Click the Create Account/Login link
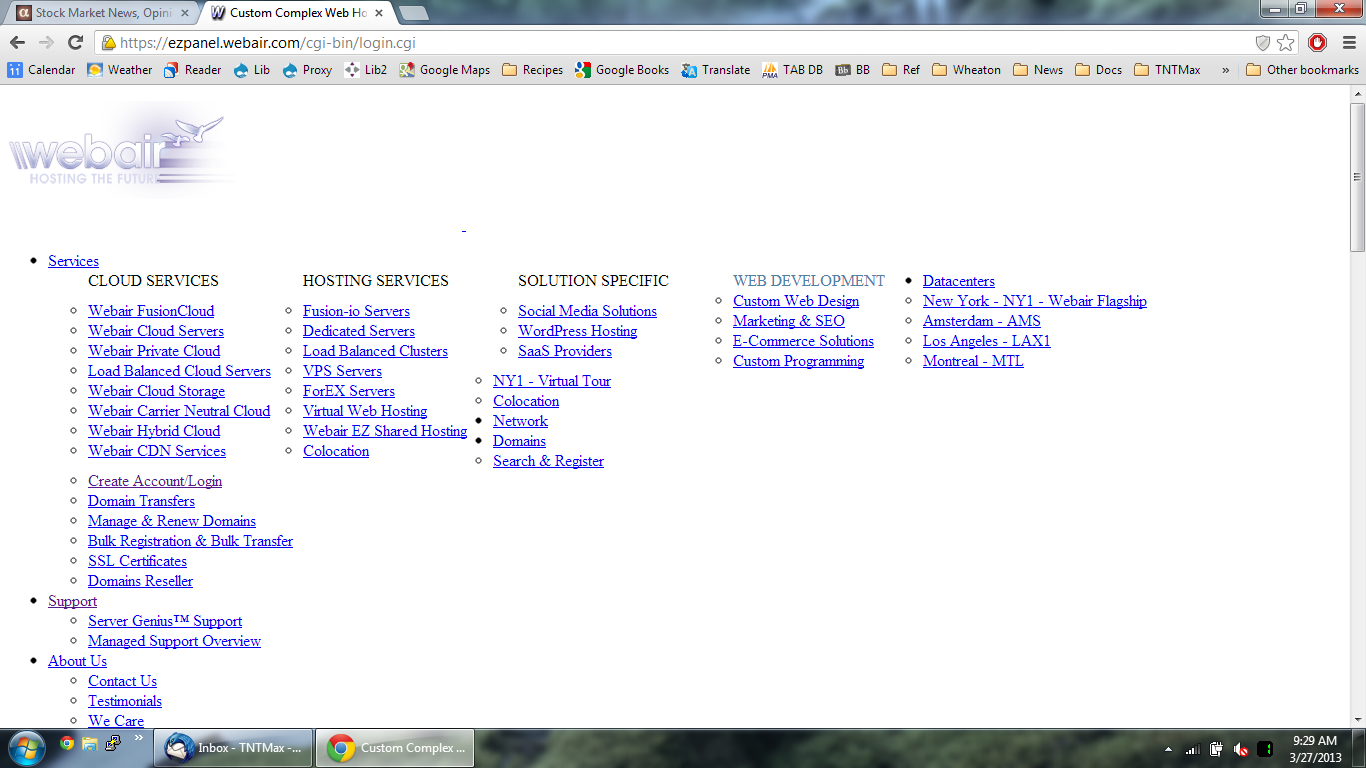This screenshot has width=1366, height=768. [155, 481]
